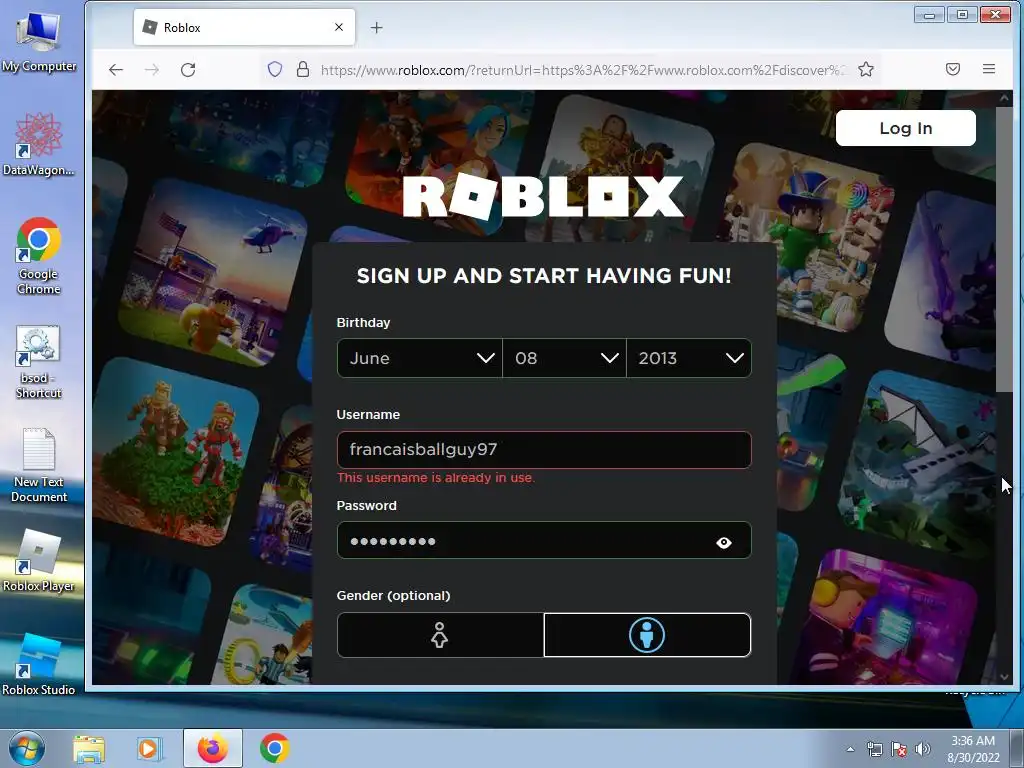Open the birthday day dropdown showing 08
This screenshot has width=1024, height=768.
pos(564,358)
